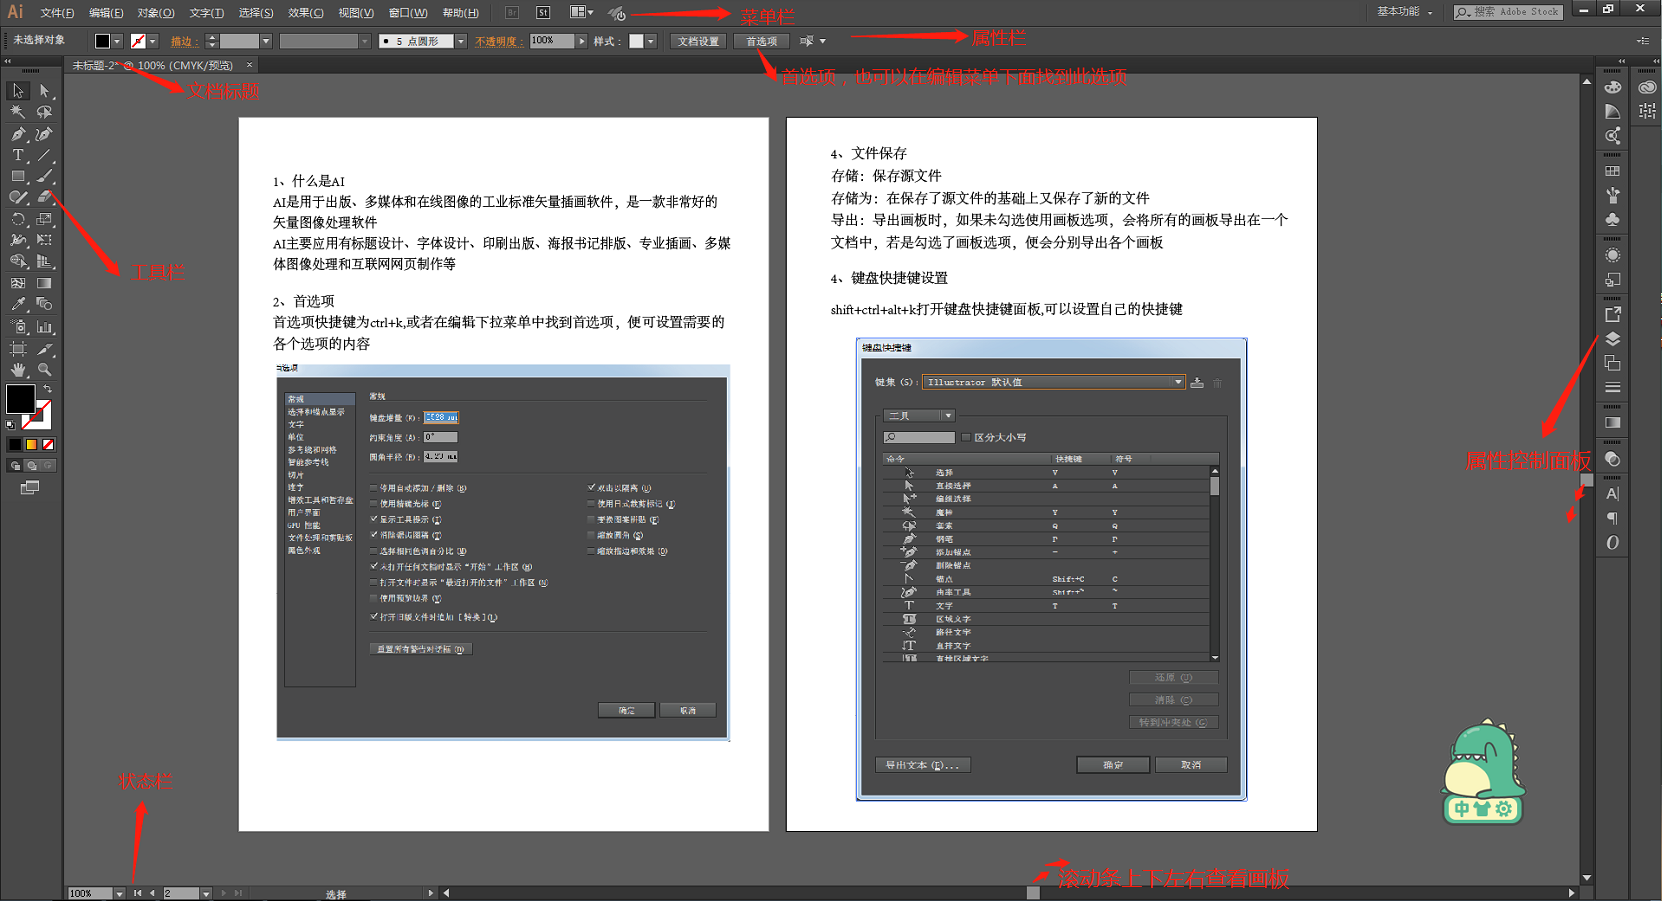
Task: Click the 首选项 button
Action: click(761, 41)
